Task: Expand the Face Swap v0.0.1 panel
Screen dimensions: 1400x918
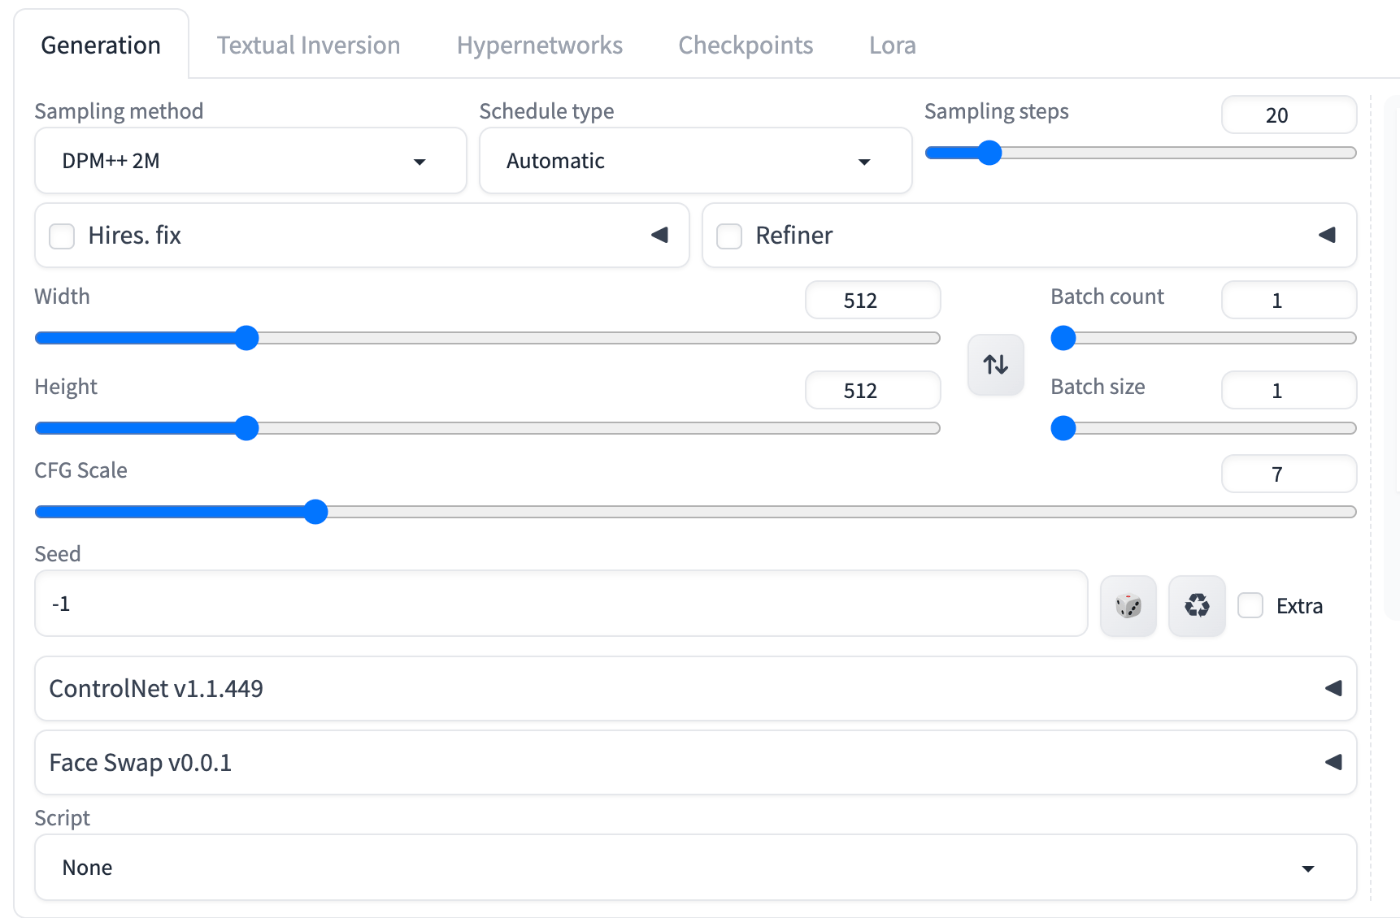Action: pyautogui.click(x=1333, y=762)
